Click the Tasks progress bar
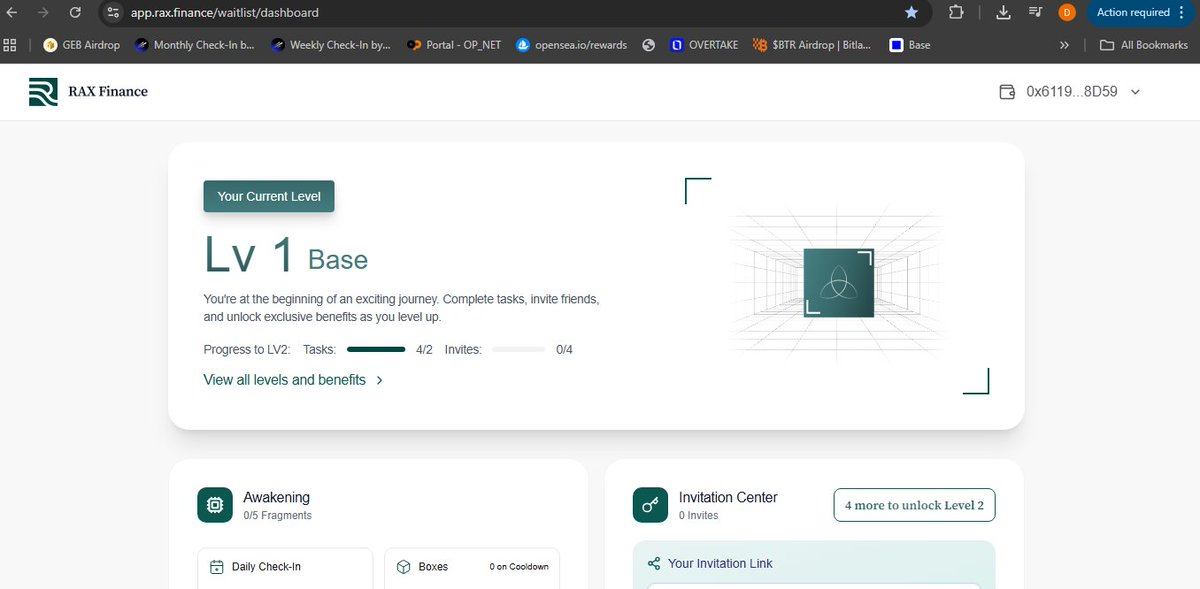The width and height of the screenshot is (1200, 589). pos(376,350)
